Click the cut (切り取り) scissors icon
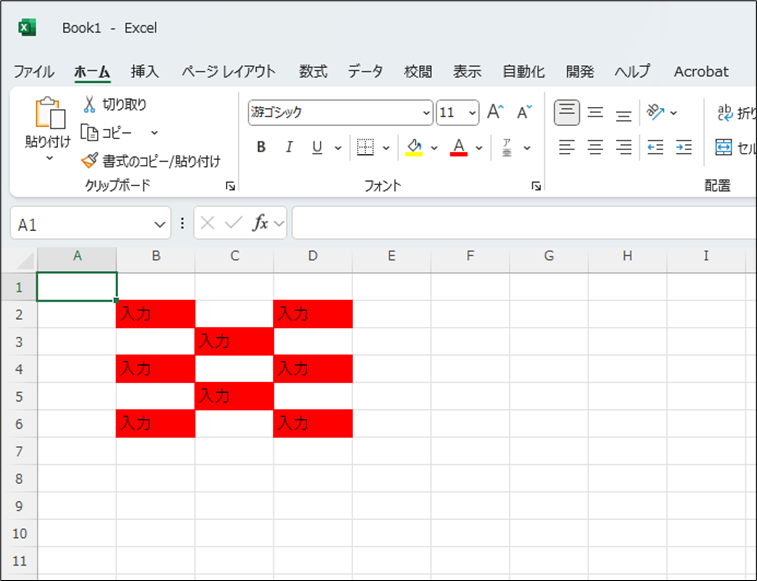The height and width of the screenshot is (581, 757). [x=89, y=104]
